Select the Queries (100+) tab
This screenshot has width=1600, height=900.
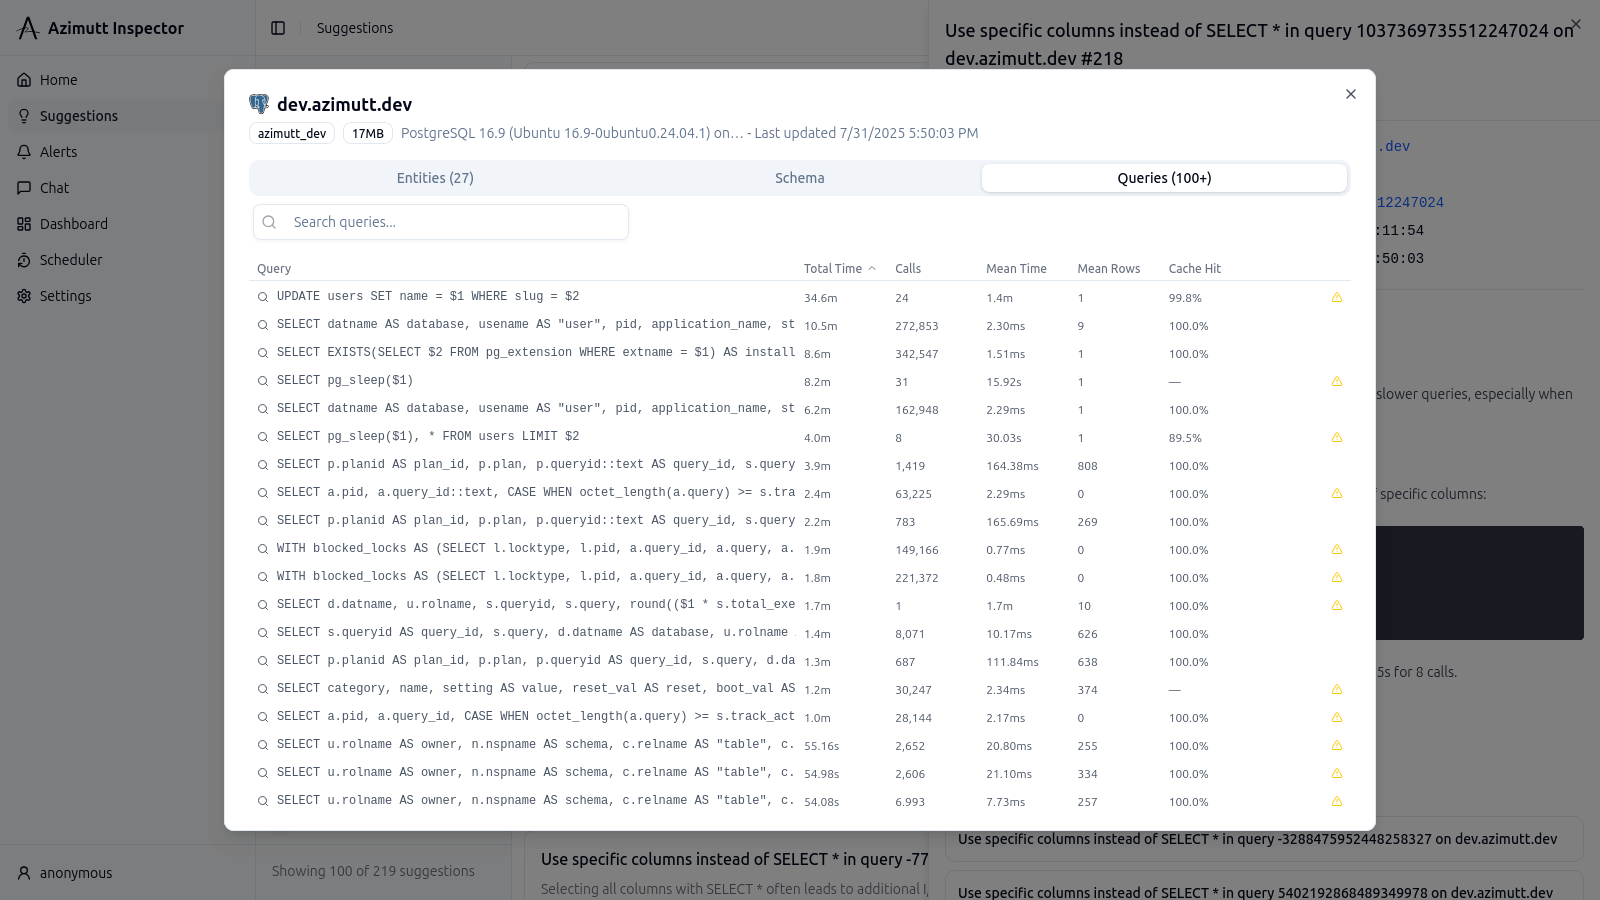pos(1164,178)
